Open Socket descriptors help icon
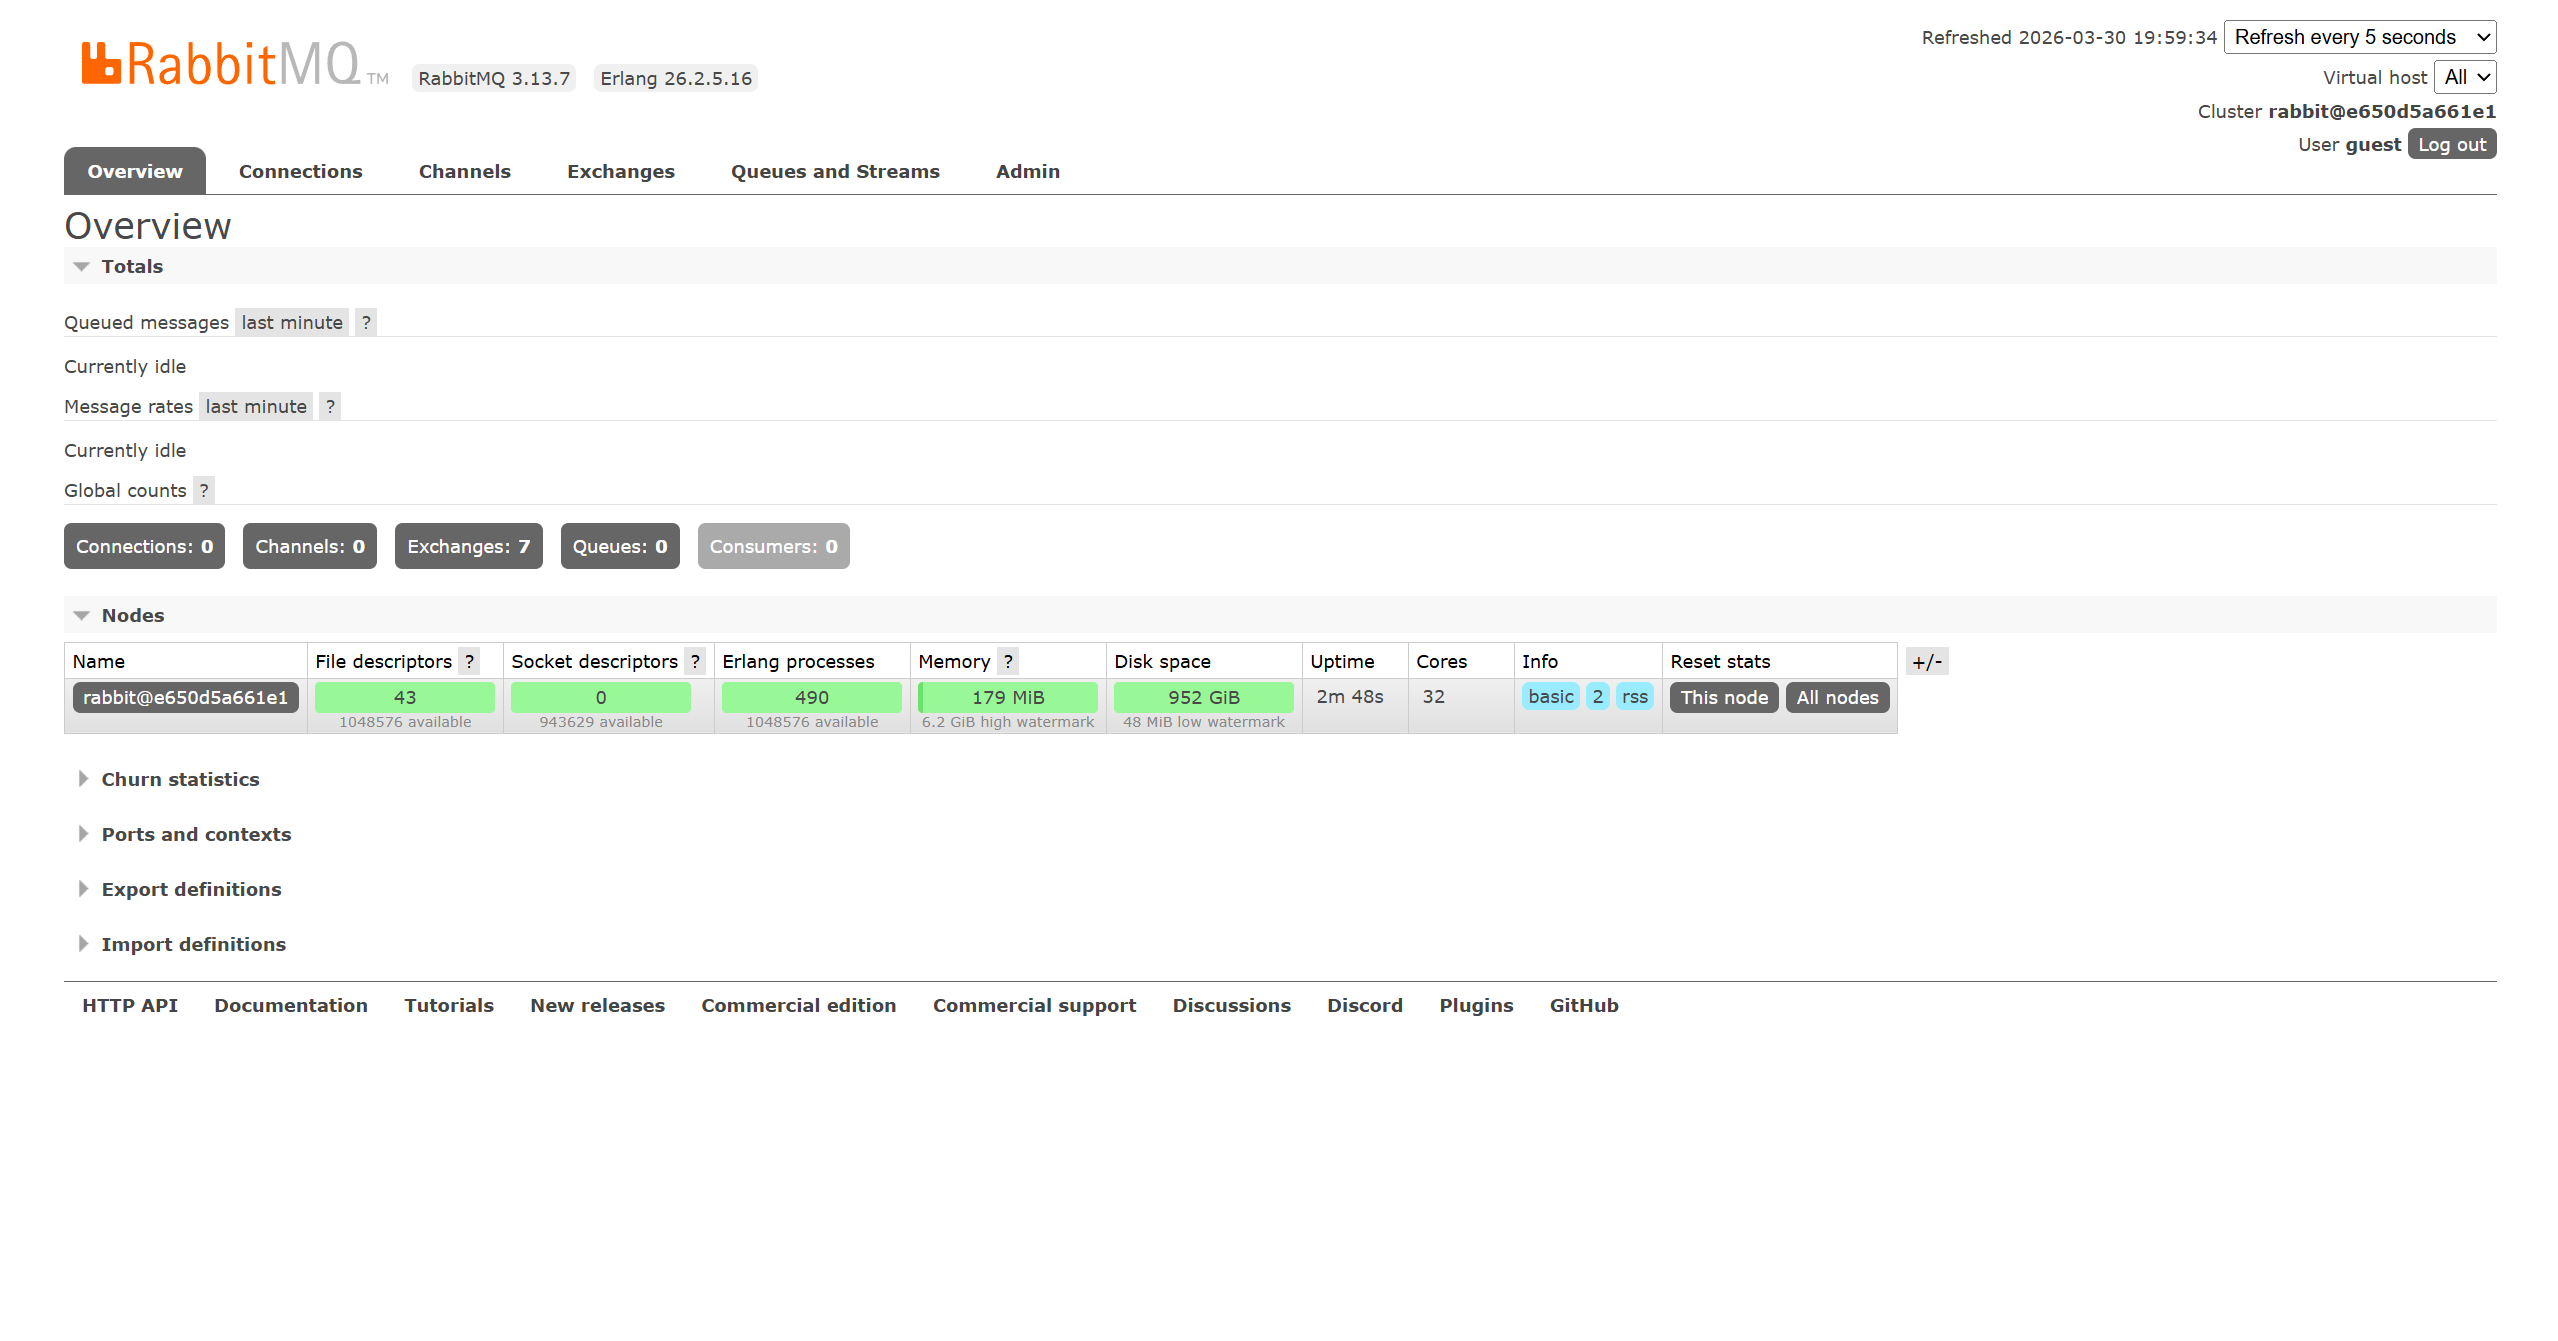Viewport: 2558px width, 1341px height. click(695, 661)
